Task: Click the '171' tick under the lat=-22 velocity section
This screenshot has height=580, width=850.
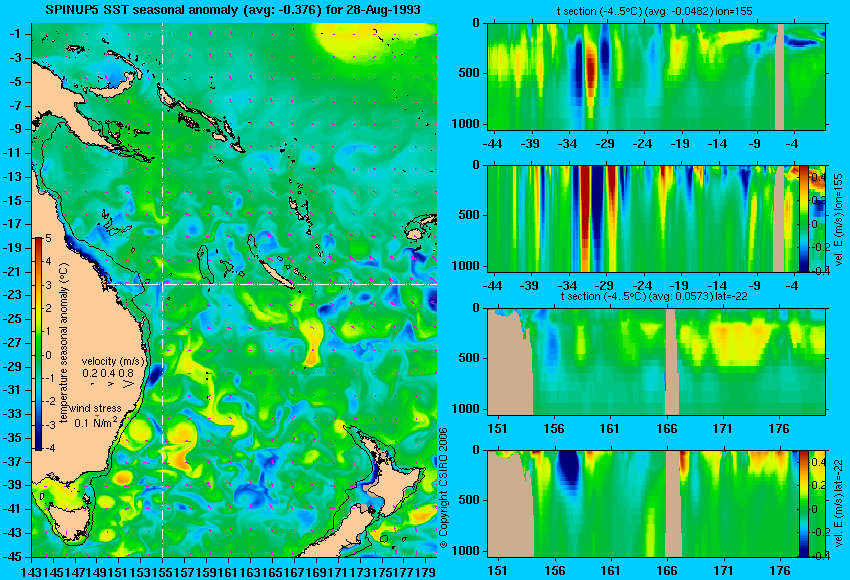Action: 723,571
